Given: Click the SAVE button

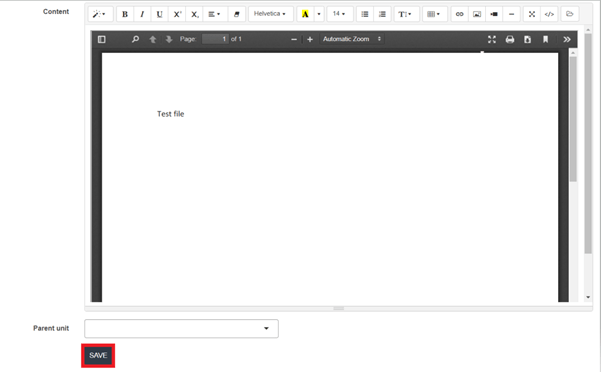Looking at the screenshot, I should (98, 356).
